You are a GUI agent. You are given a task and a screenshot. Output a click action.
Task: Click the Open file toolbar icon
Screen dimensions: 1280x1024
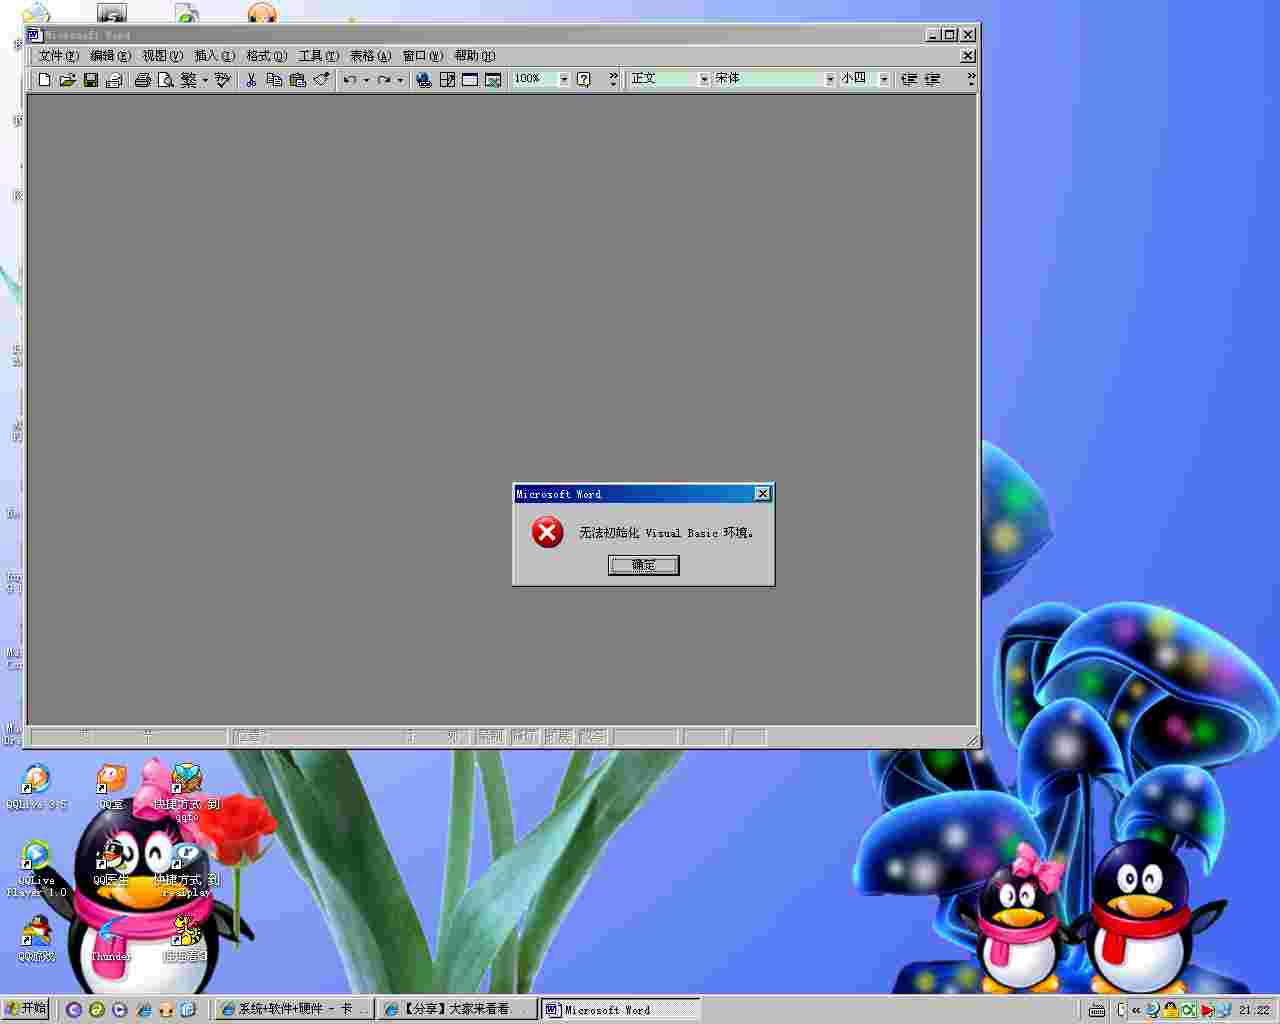pos(67,80)
